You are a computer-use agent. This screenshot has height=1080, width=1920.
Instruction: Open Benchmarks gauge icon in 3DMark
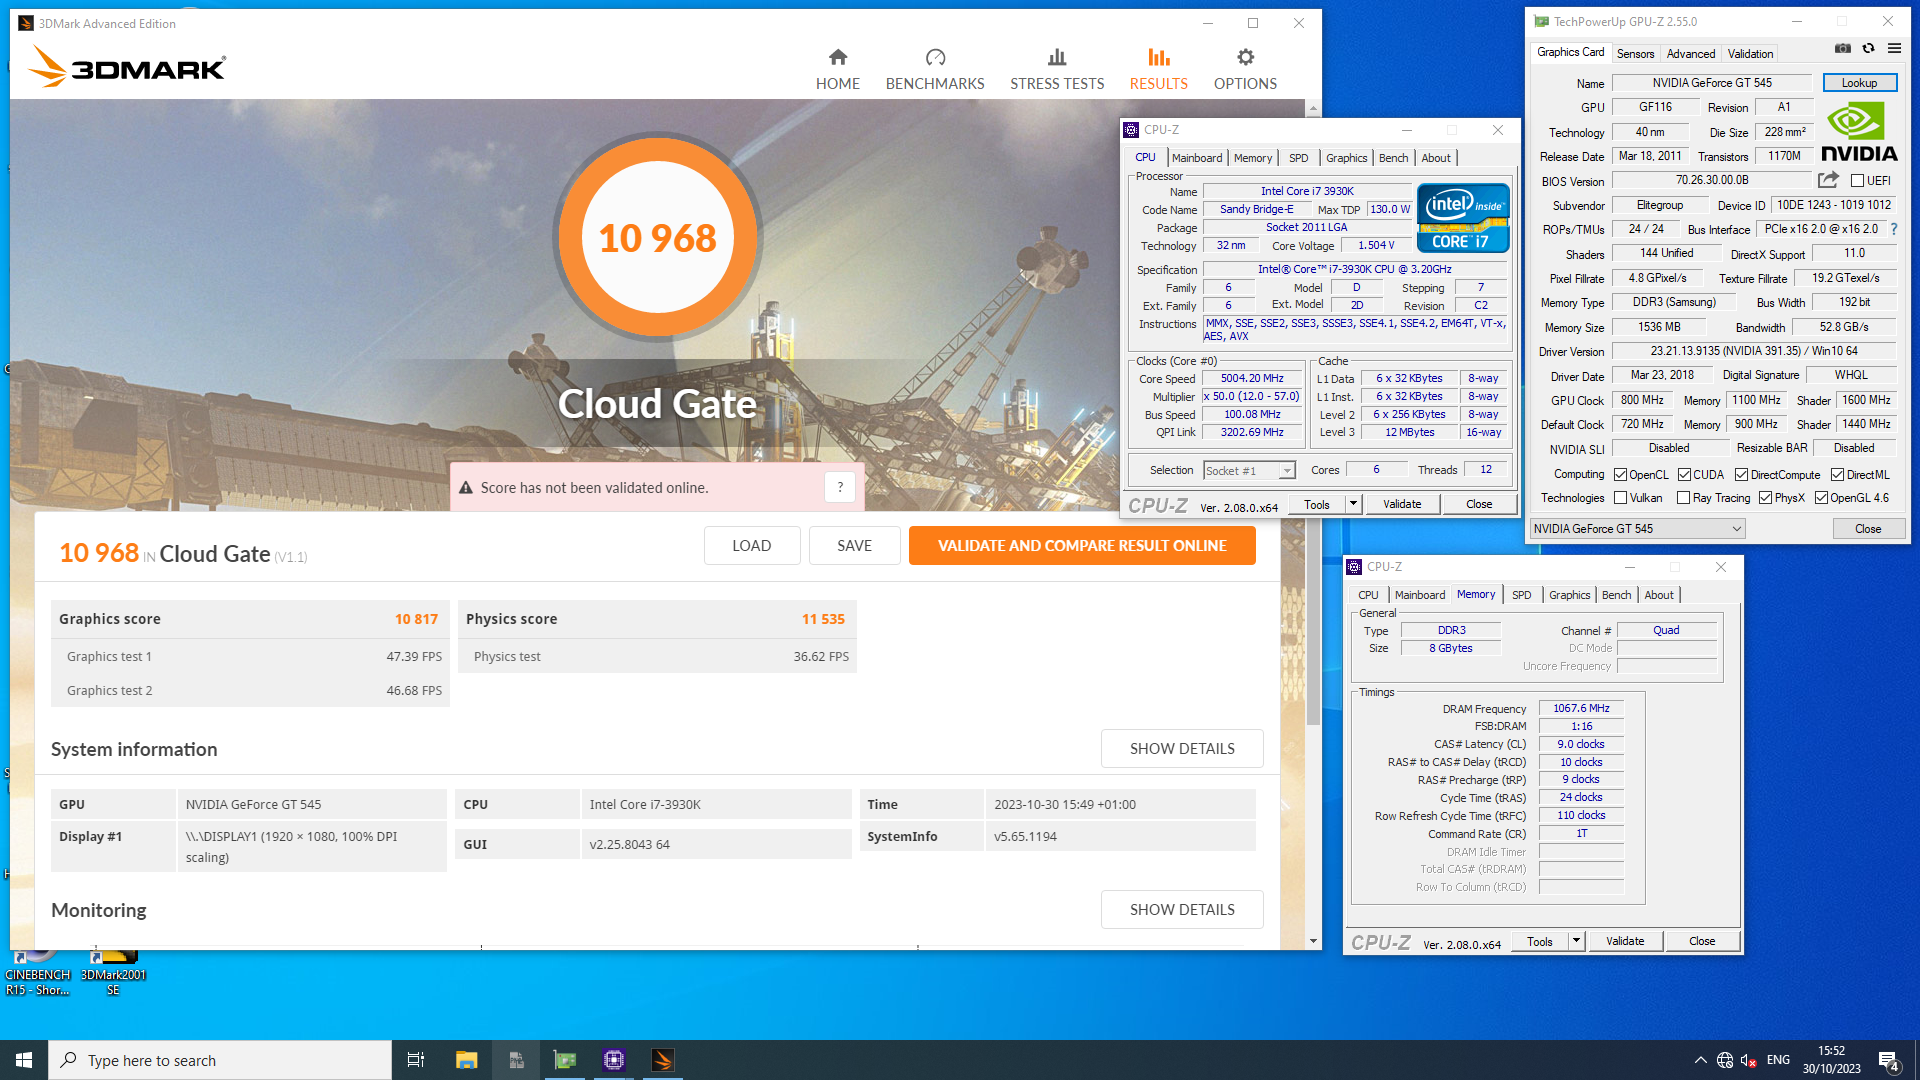(x=935, y=57)
